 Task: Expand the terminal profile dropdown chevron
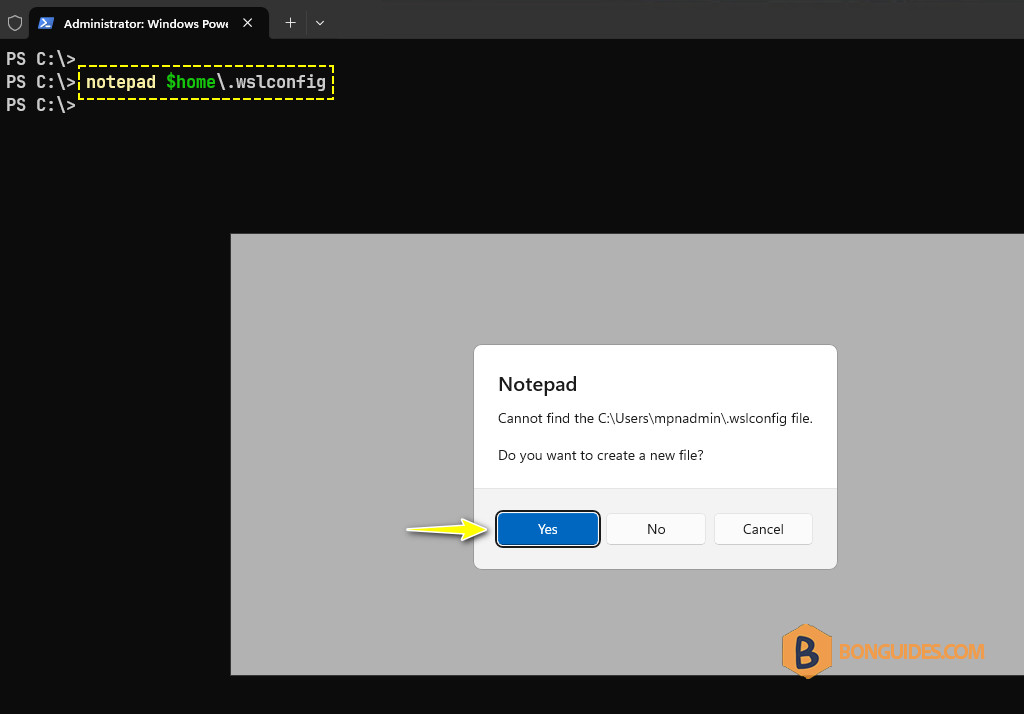click(x=320, y=23)
